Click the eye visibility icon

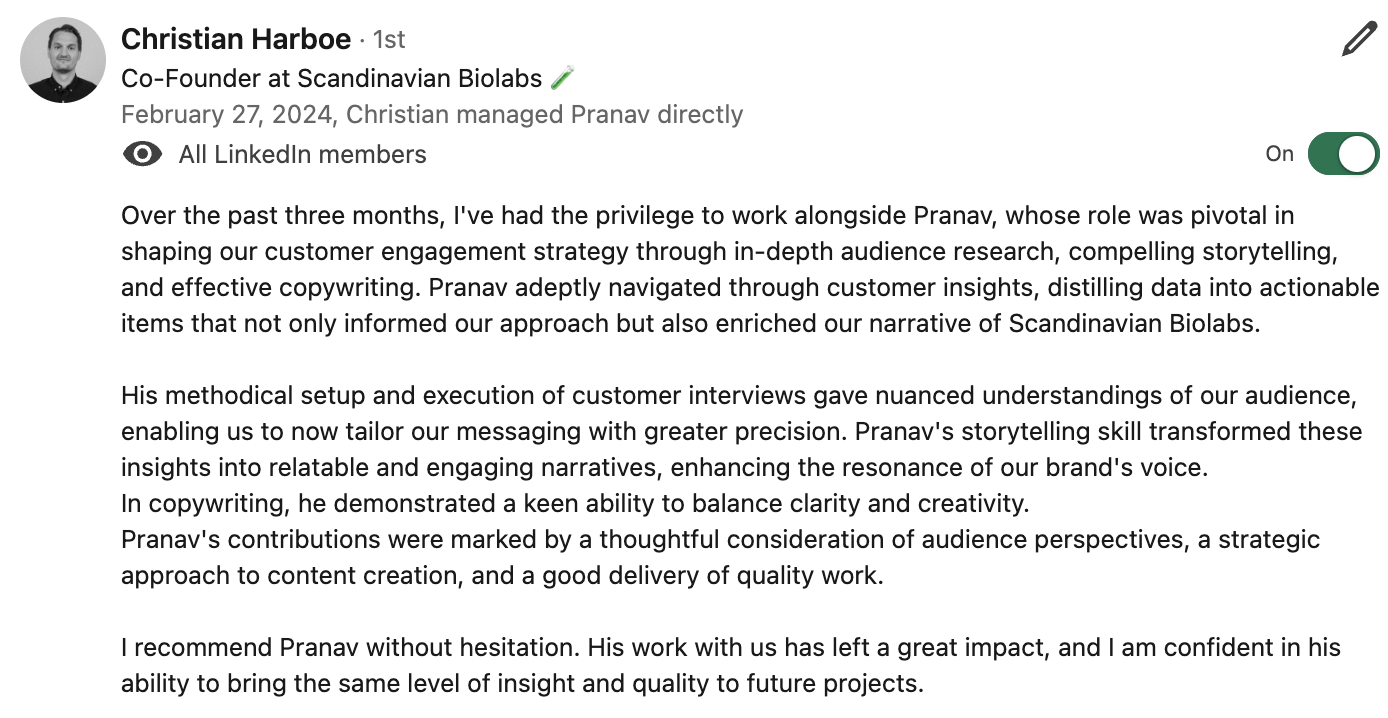pyautogui.click(x=142, y=154)
